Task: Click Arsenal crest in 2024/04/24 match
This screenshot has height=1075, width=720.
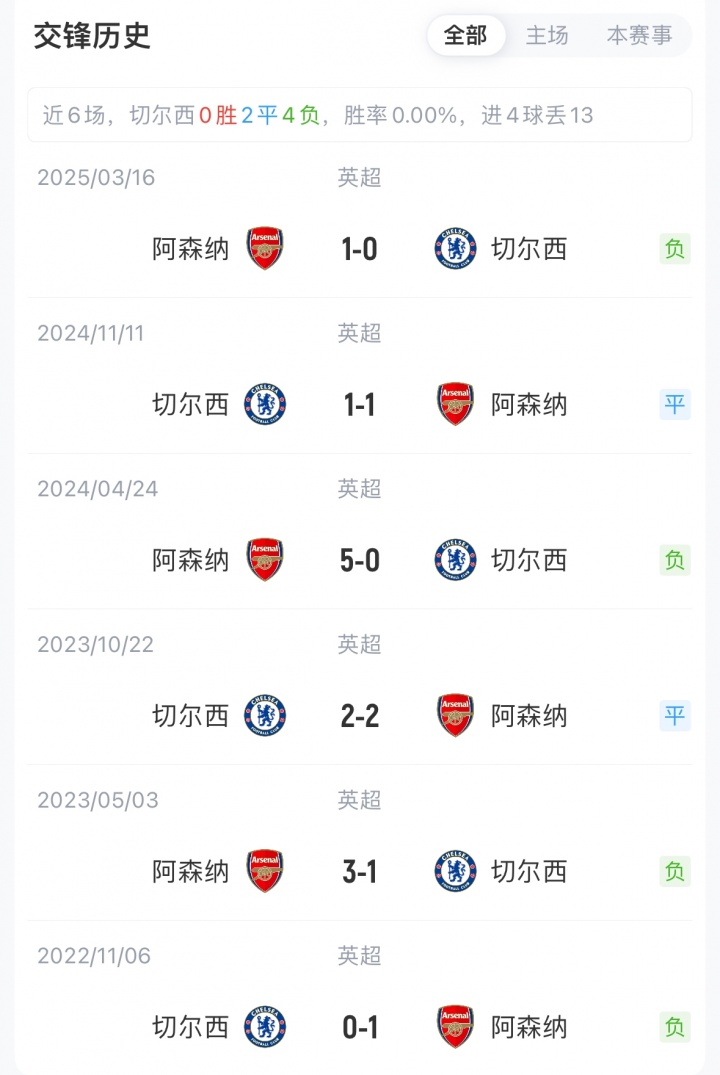Action: (265, 561)
